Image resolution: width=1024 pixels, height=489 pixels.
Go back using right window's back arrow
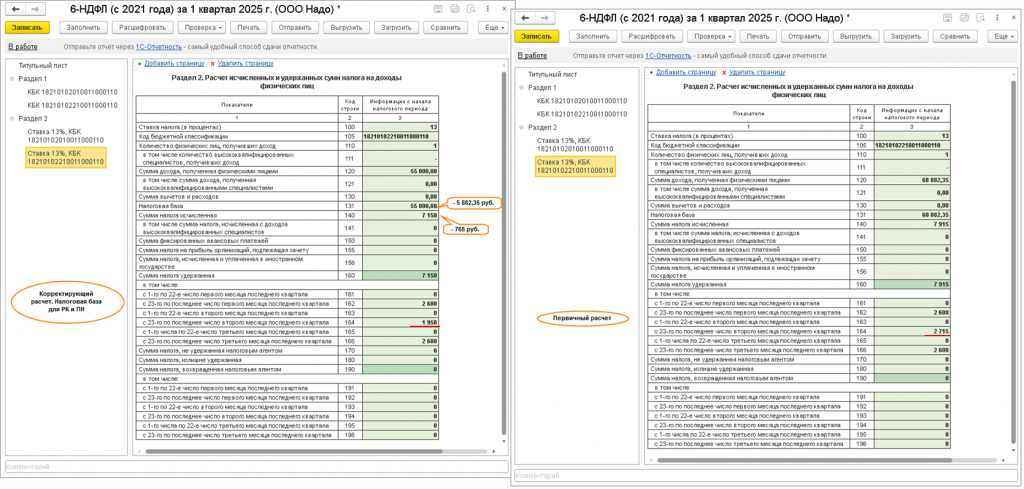pos(524,18)
